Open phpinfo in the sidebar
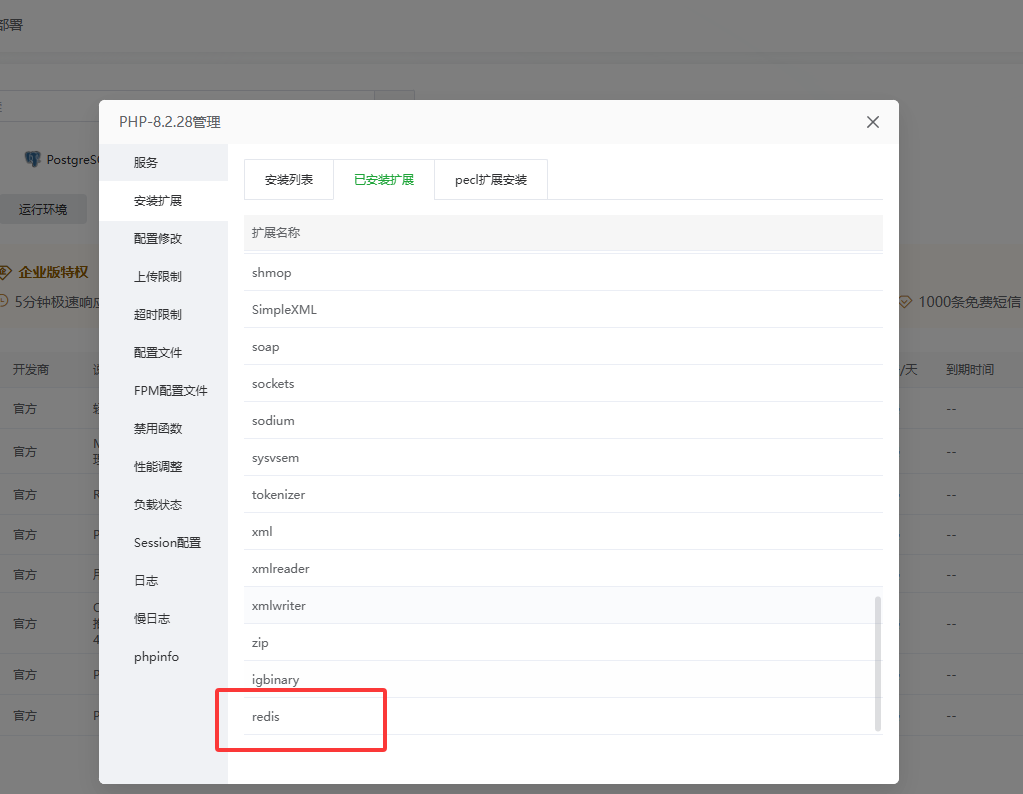 click(156, 657)
